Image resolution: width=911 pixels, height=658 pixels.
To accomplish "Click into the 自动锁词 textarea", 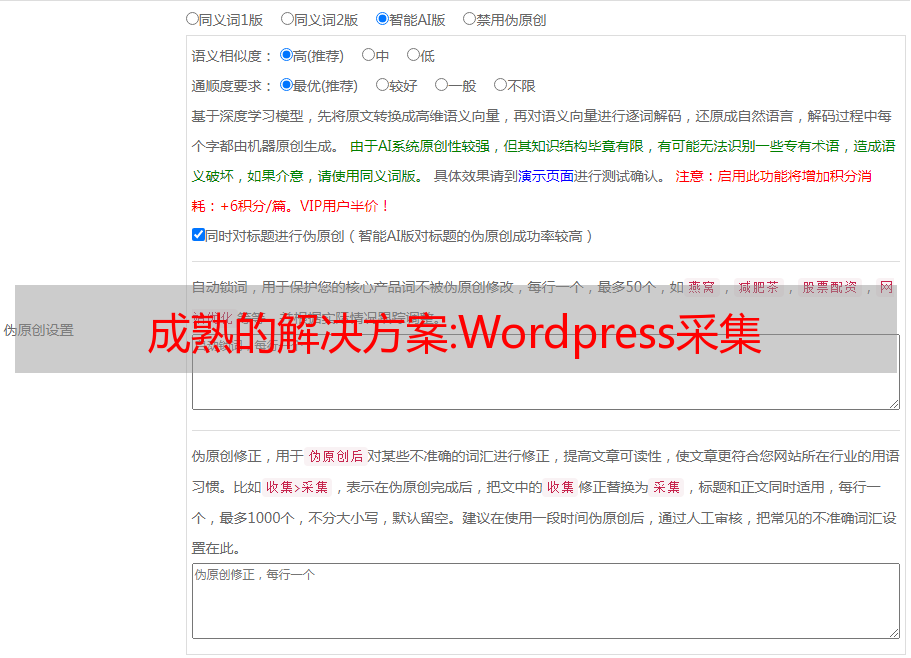I will coord(546,372).
